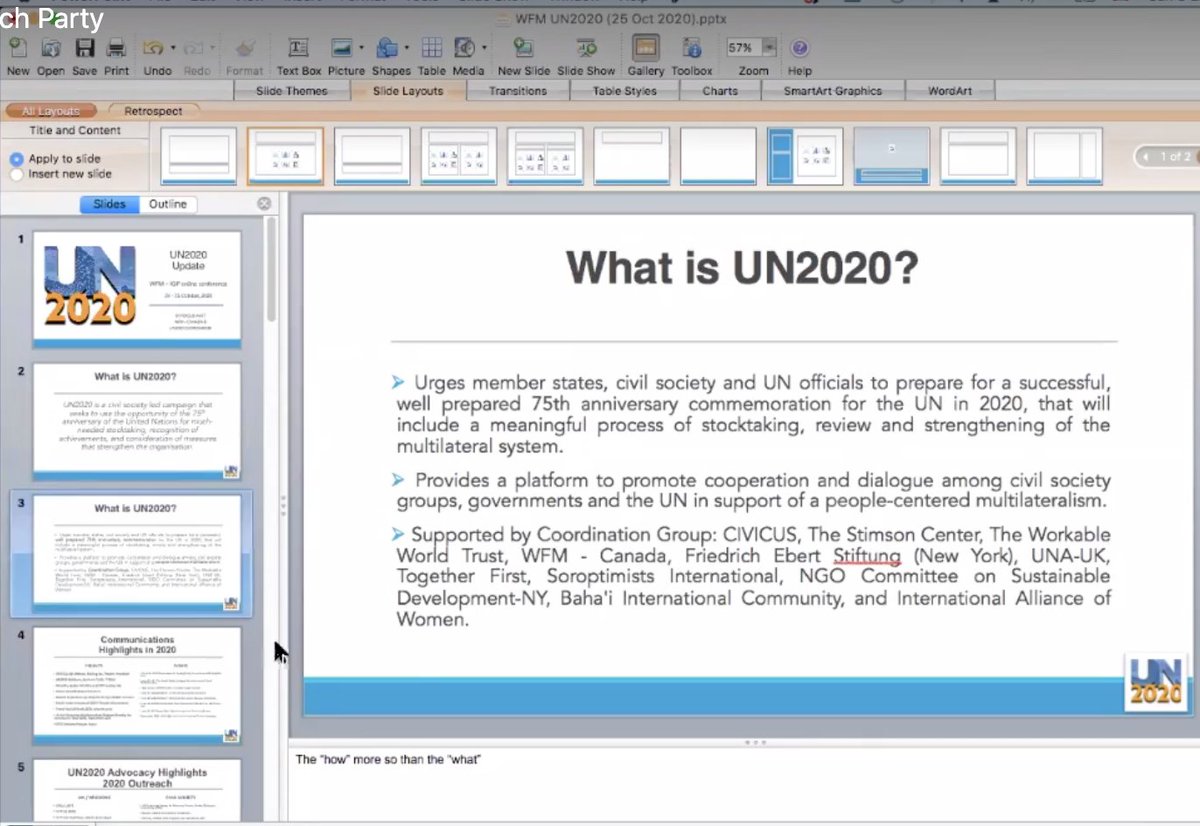The height and width of the screenshot is (826, 1200).
Task: Select slide 5 UN2020 Advocacy Highlights thumbnail
Action: (137, 790)
